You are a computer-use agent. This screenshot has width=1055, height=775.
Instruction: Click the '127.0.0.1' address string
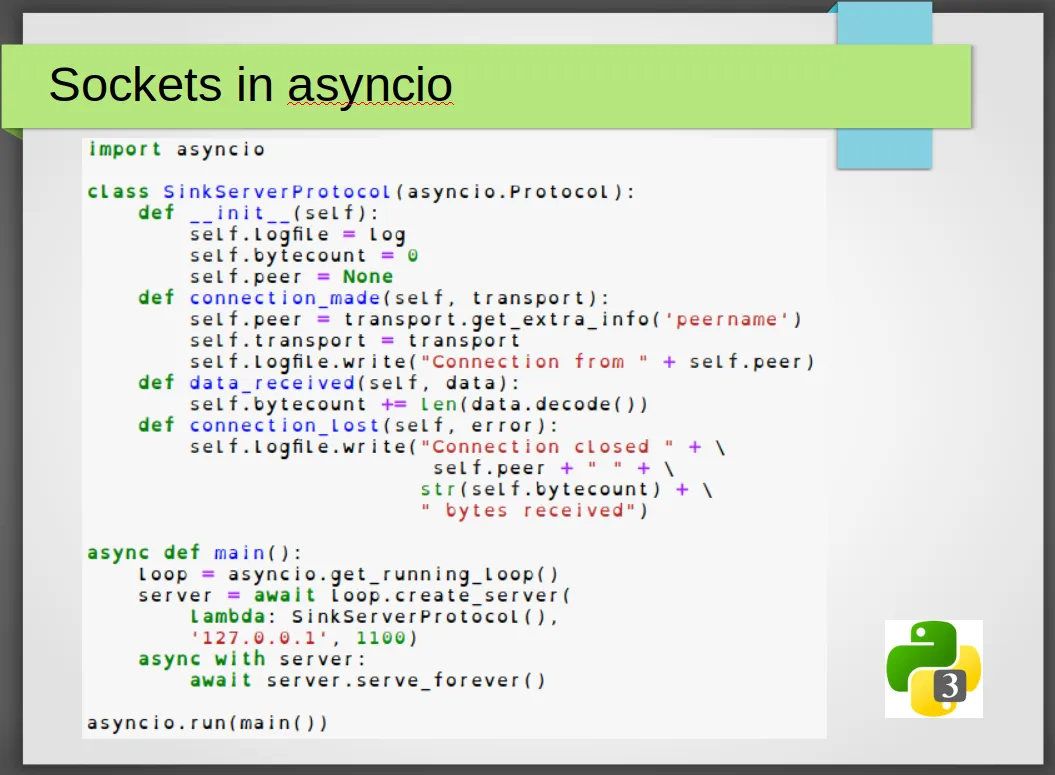[259, 637]
